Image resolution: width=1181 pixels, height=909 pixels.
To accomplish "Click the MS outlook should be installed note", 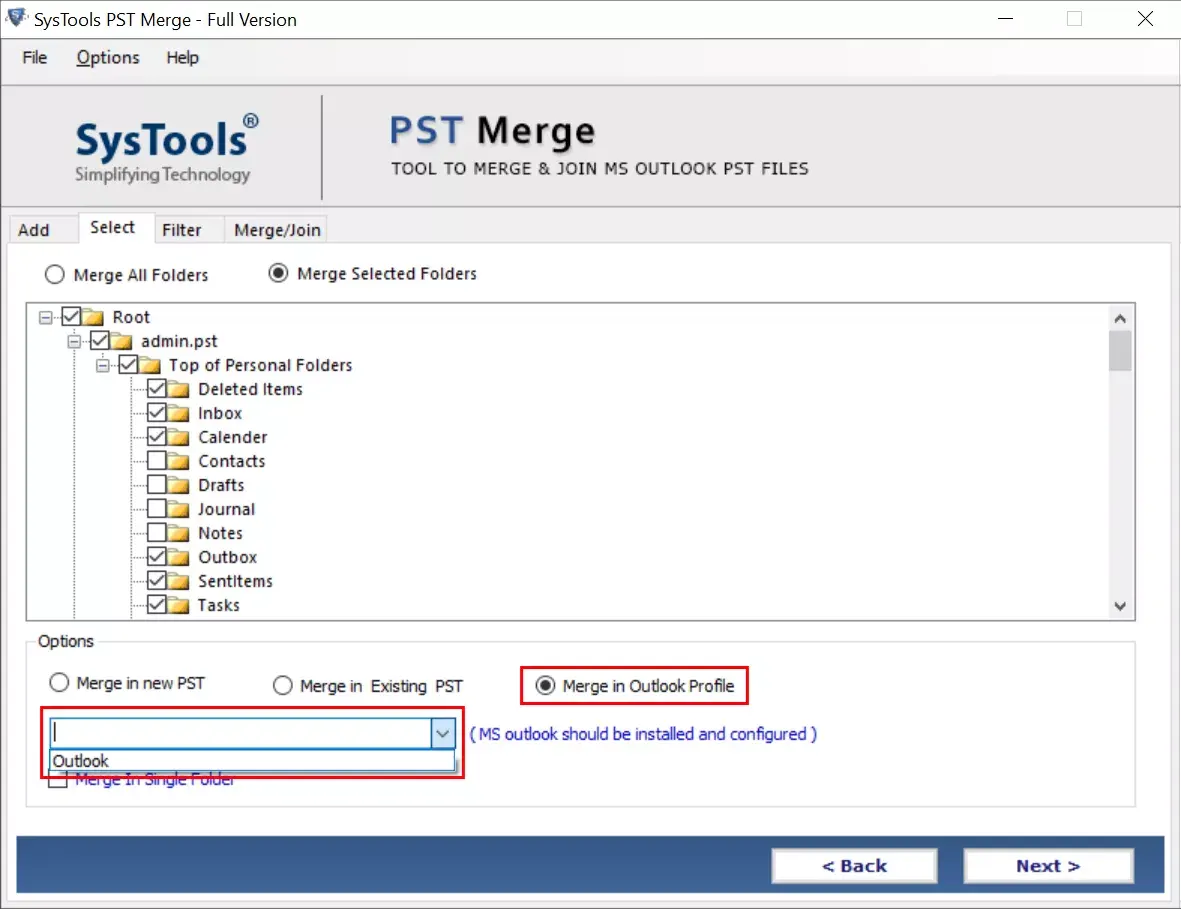I will coord(643,734).
